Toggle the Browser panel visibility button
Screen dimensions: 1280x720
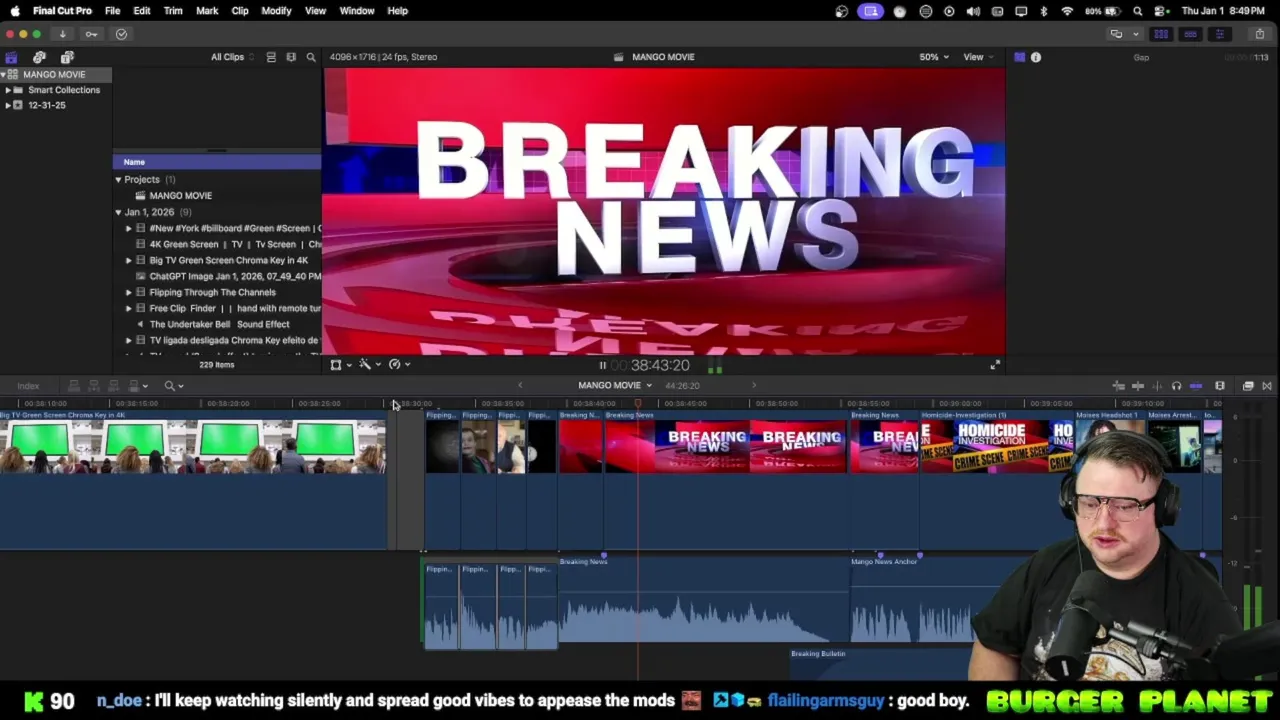click(x=1161, y=34)
